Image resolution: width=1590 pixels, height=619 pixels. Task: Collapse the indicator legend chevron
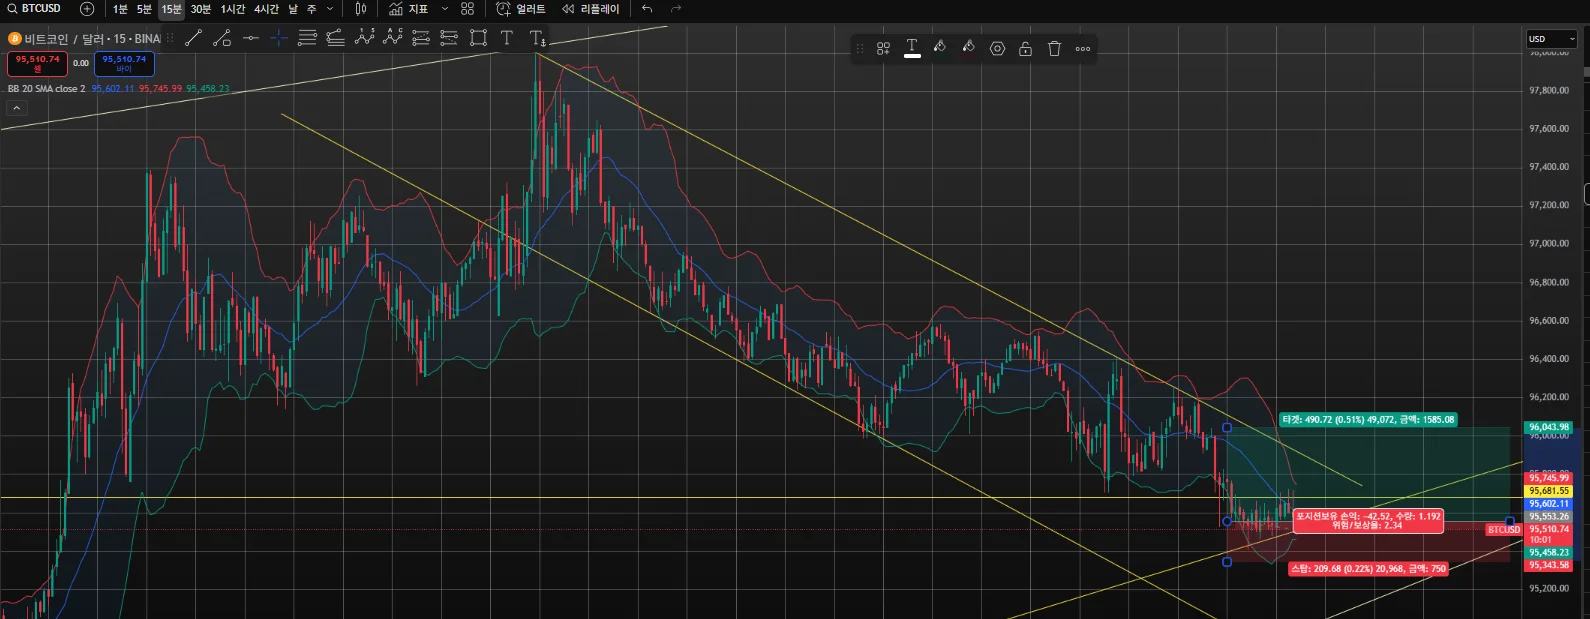click(16, 107)
